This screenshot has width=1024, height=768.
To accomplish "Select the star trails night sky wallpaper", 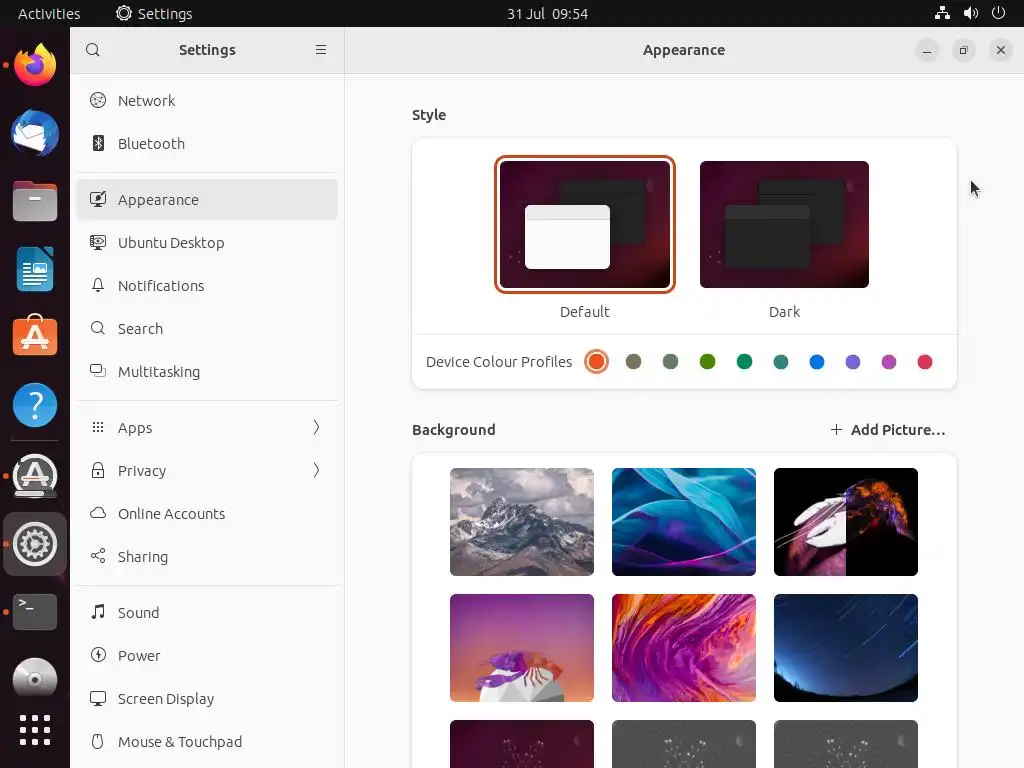I will [846, 648].
